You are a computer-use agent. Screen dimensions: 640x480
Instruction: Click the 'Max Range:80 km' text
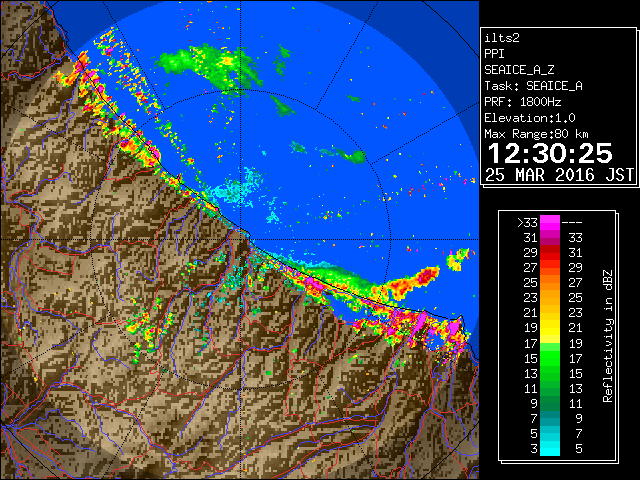pyautogui.click(x=536, y=134)
